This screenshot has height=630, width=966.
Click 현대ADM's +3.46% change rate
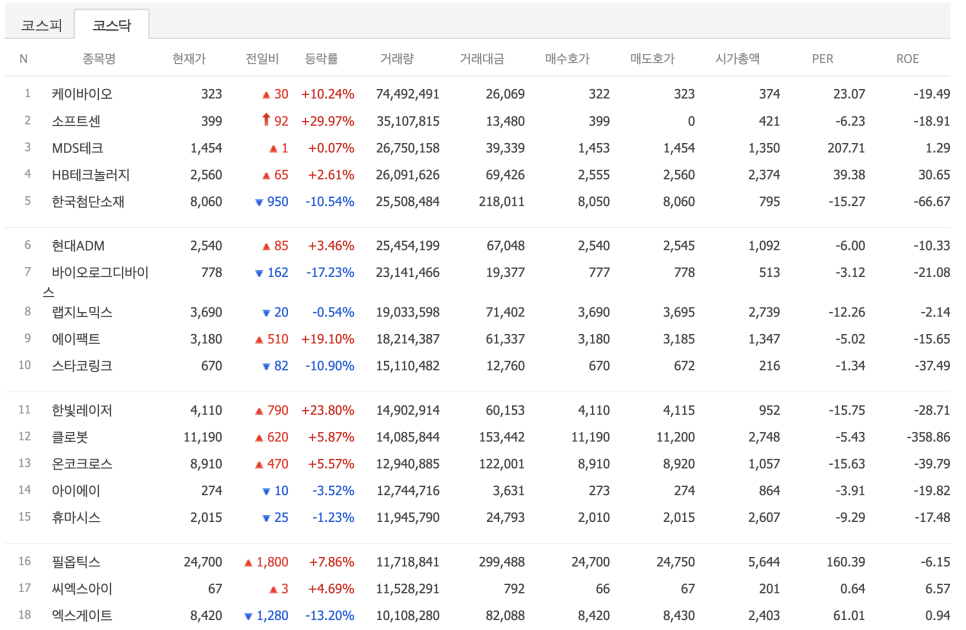pyautogui.click(x=331, y=246)
